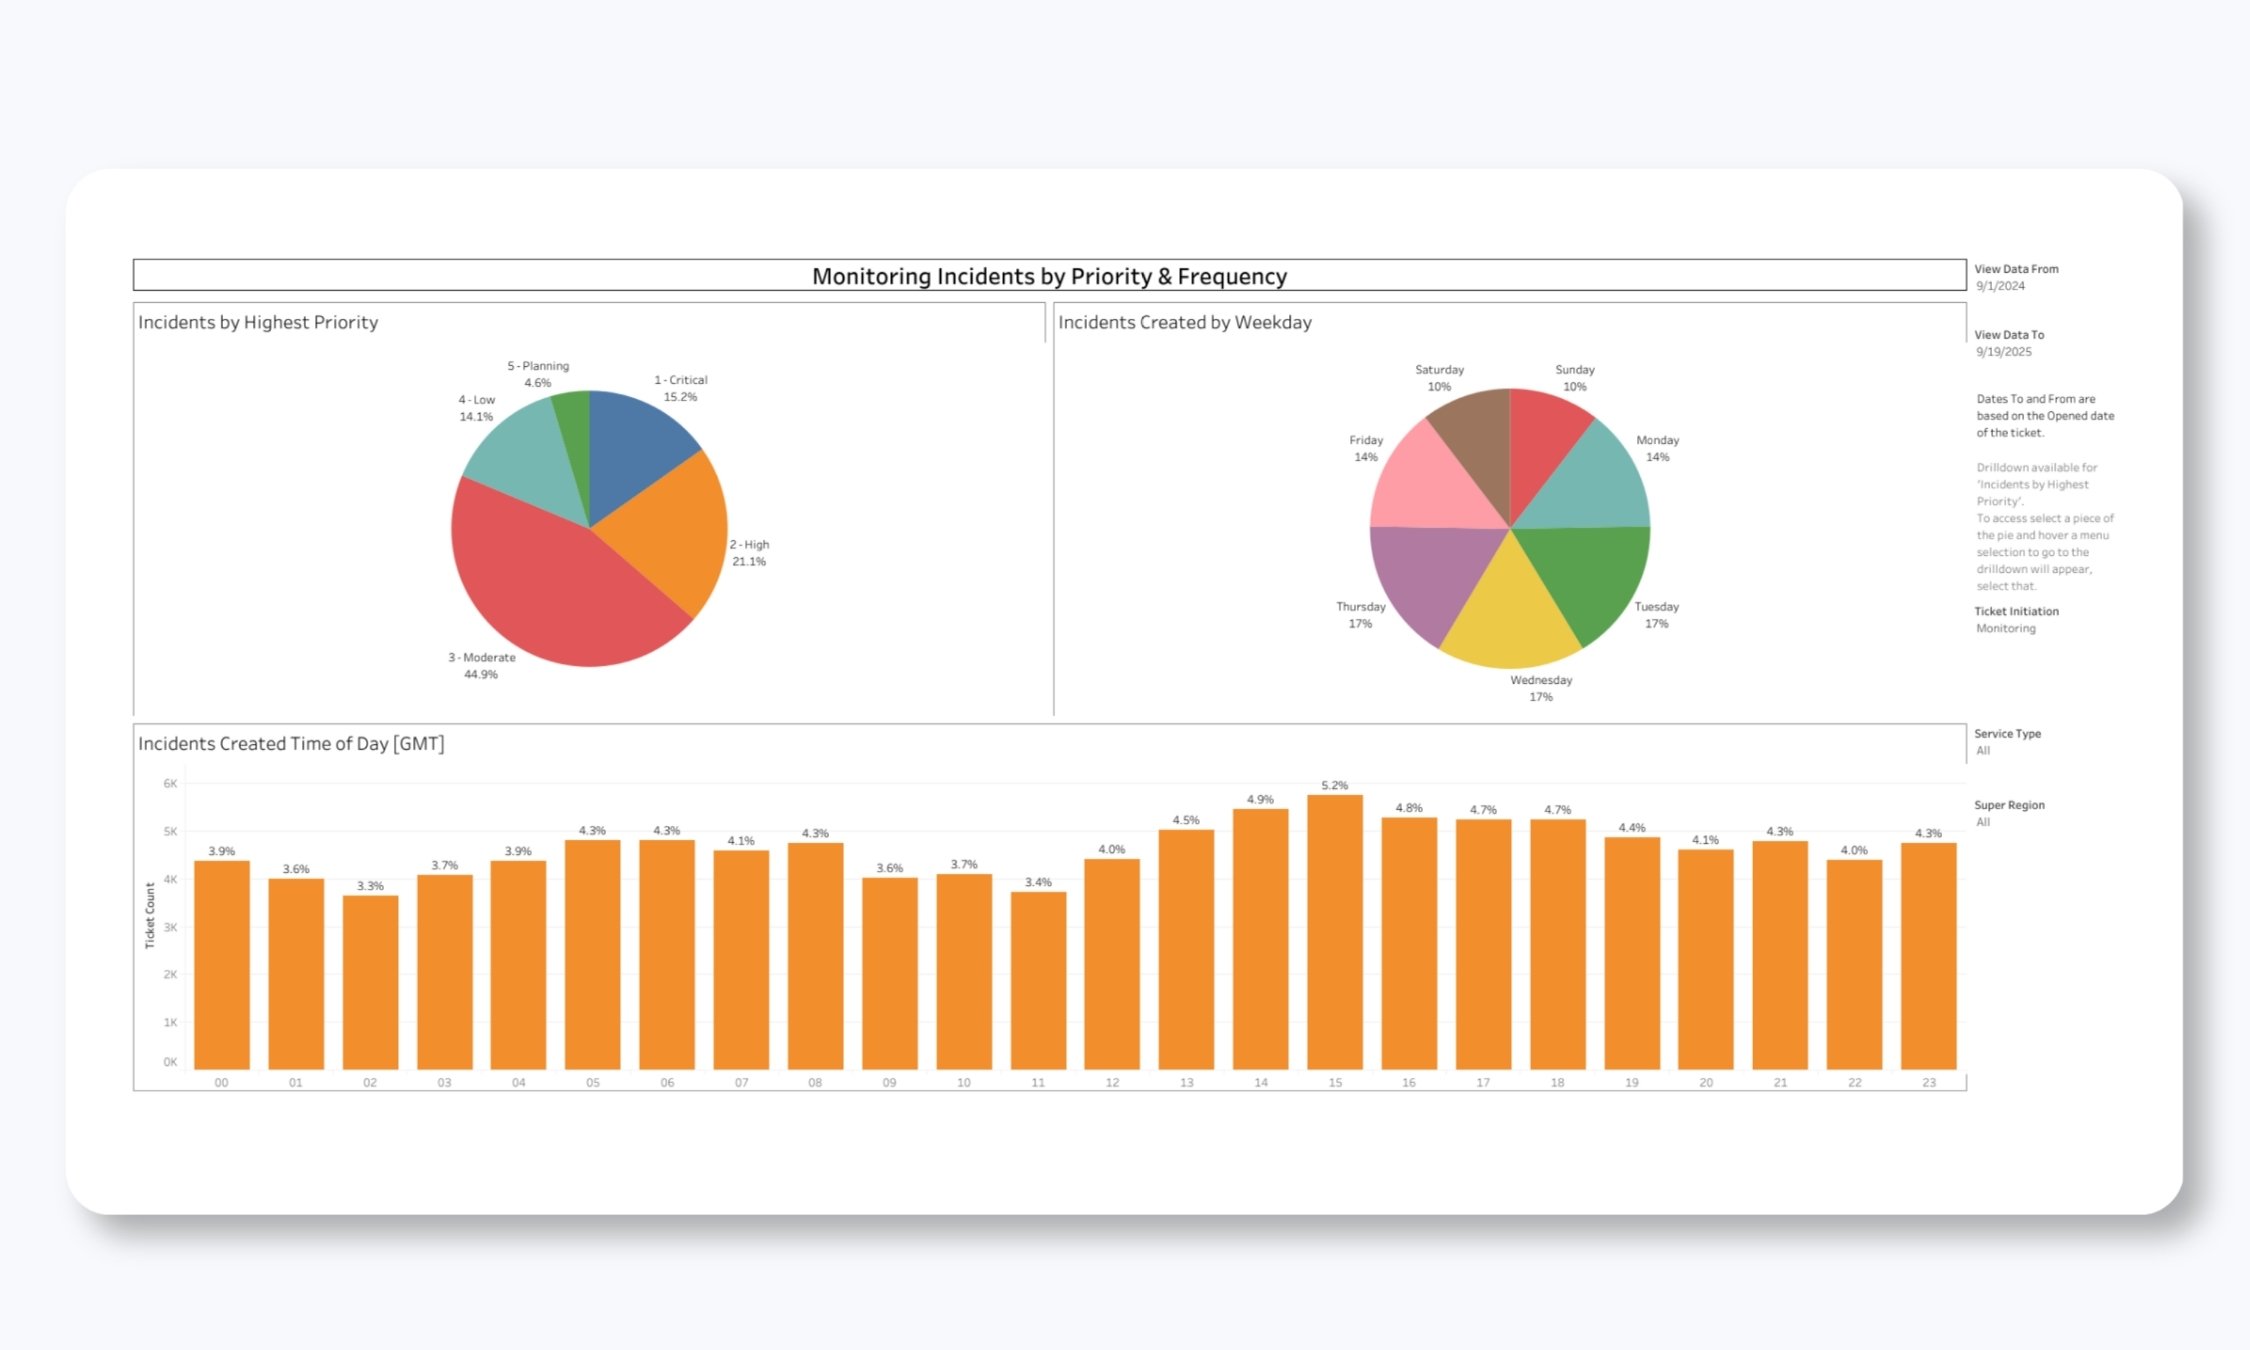Image resolution: width=2250 pixels, height=1350 pixels.
Task: Click the Incidents by Highest Priority title
Action: point(258,322)
